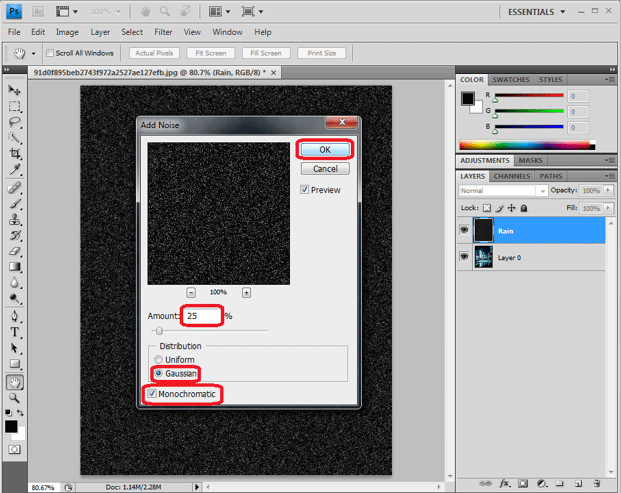Select the Dodge tool
Screen dimensions: 621x493
click(x=15, y=299)
